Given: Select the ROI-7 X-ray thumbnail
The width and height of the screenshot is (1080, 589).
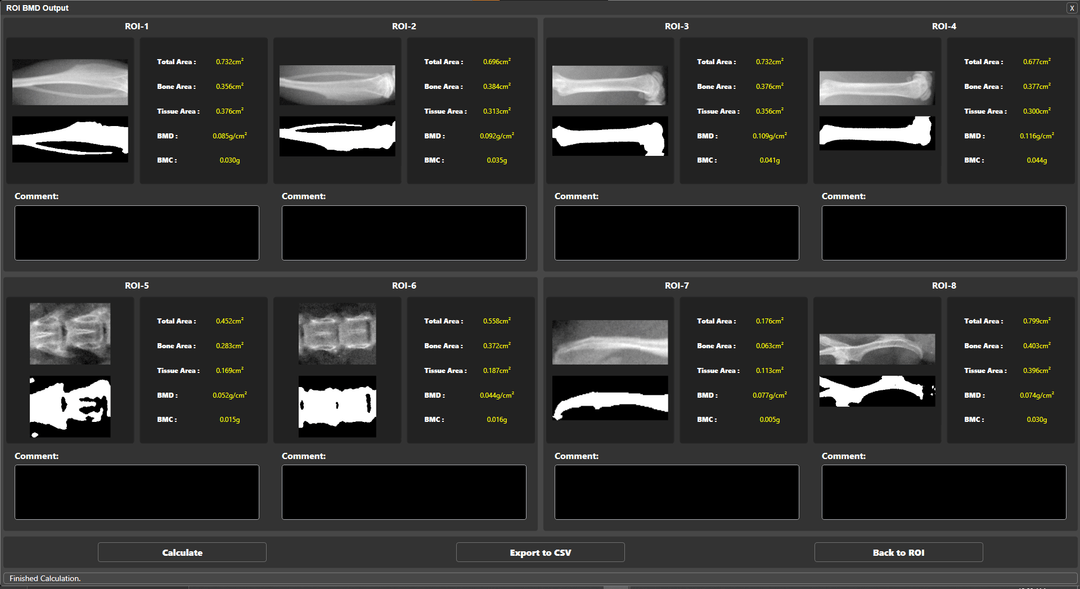Looking at the screenshot, I should (610, 342).
